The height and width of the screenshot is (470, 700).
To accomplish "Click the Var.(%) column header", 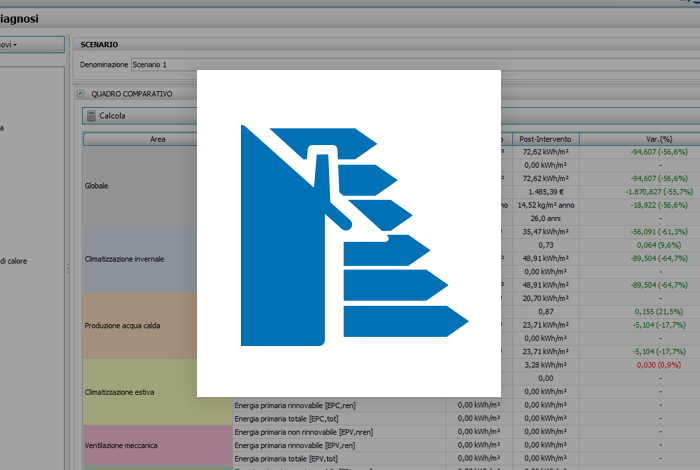I will point(638,139).
